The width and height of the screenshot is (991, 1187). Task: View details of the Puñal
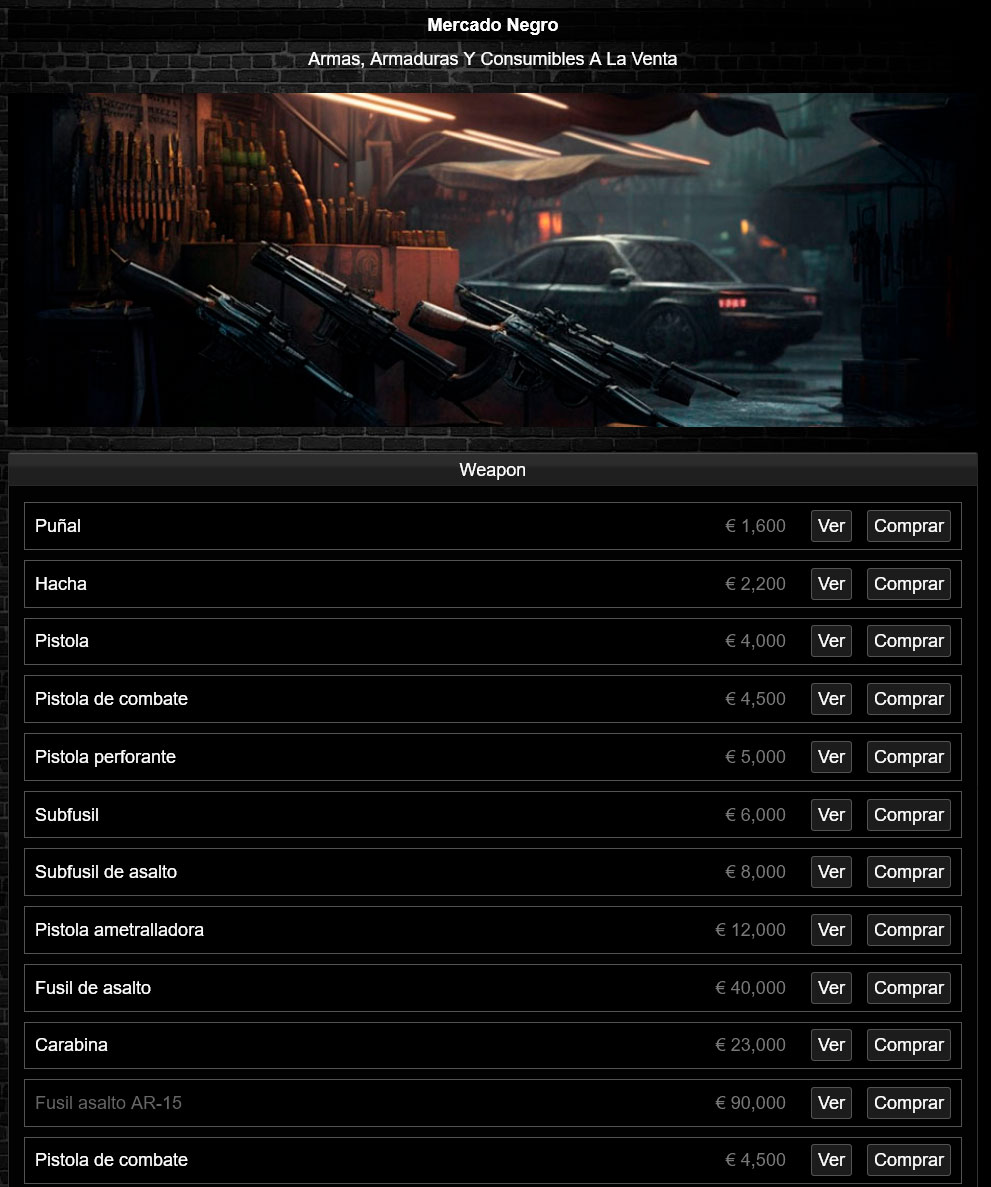click(x=831, y=526)
